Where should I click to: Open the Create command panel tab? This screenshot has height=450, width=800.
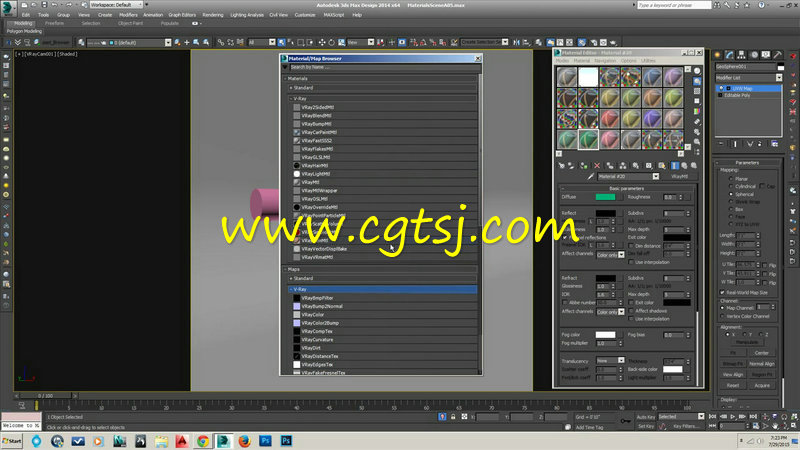tap(718, 55)
